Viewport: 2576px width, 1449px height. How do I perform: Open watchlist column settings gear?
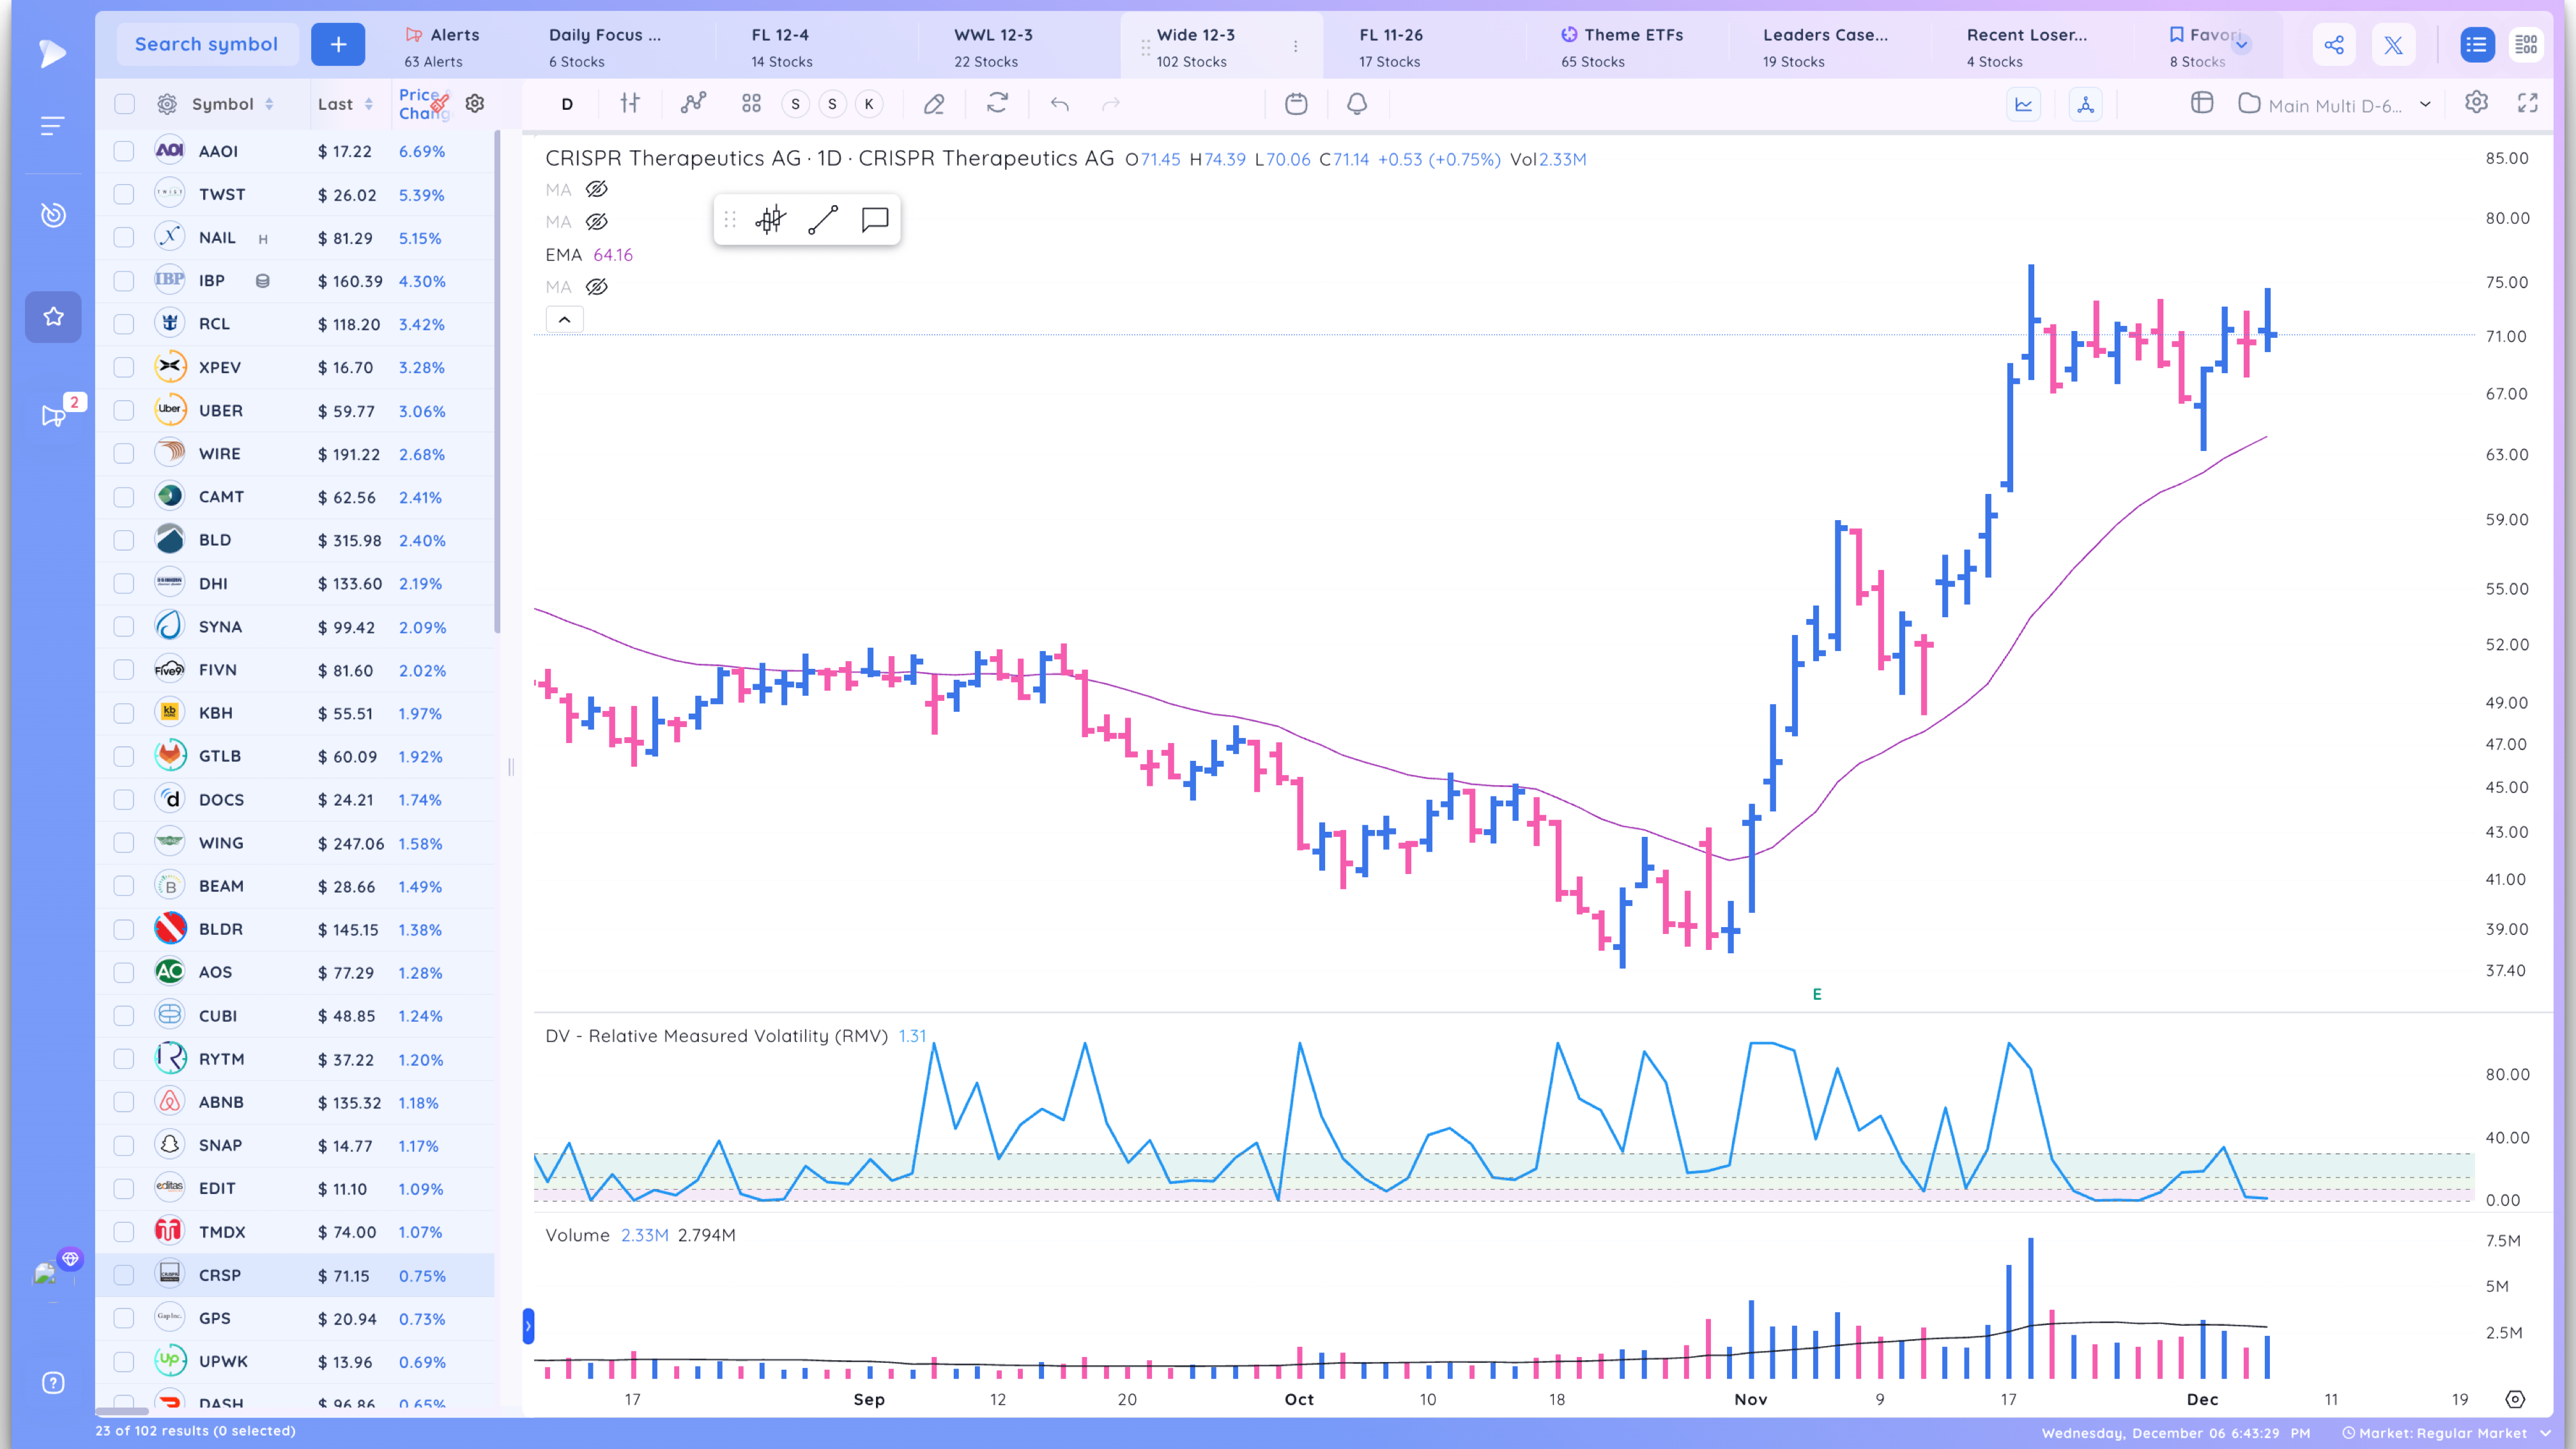475,103
